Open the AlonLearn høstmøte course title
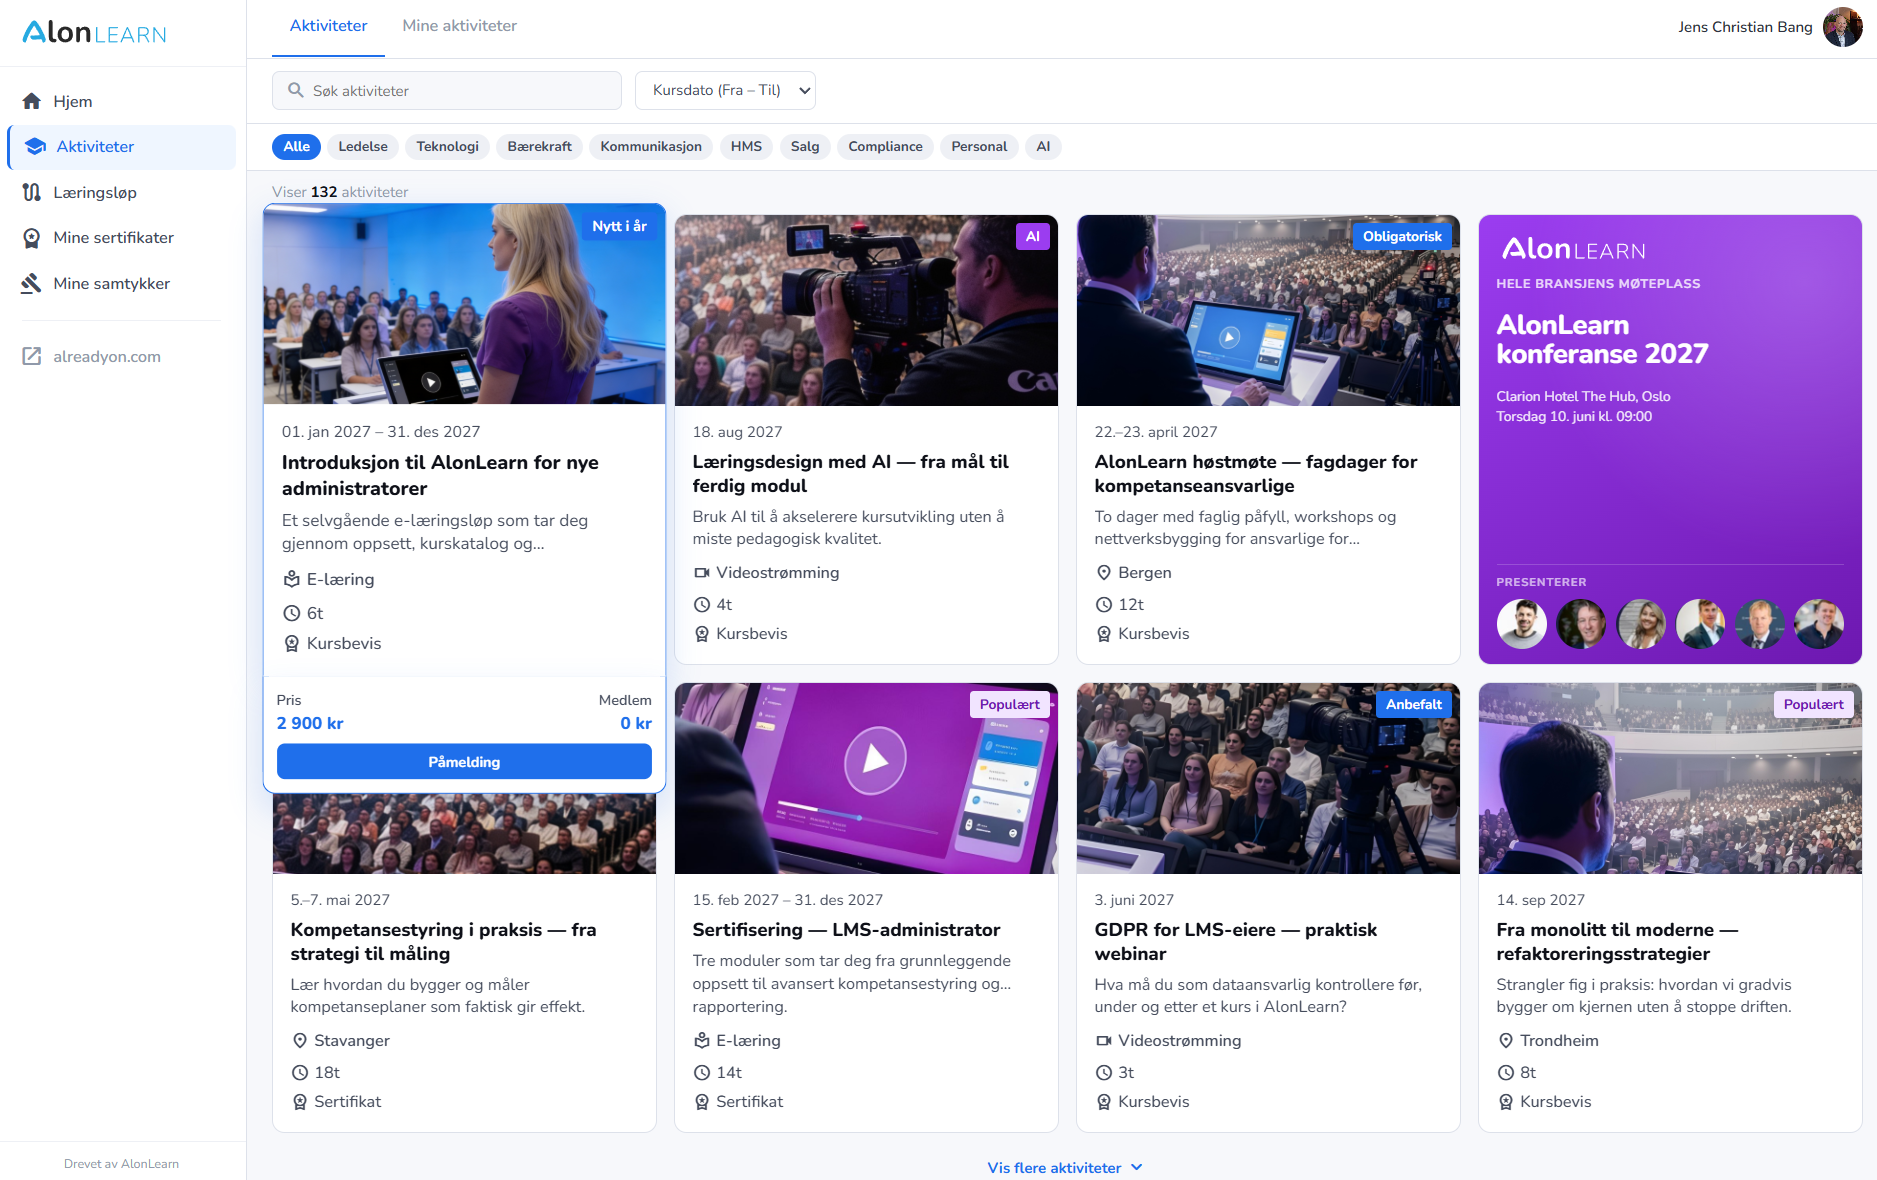1877x1180 pixels. pyautogui.click(x=1256, y=474)
